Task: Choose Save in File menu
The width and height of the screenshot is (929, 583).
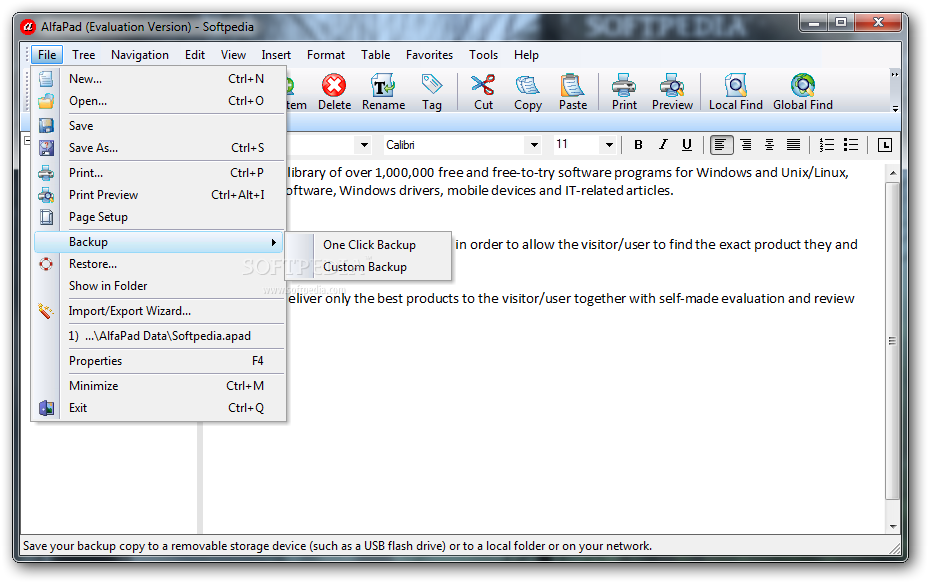Action: click(159, 126)
